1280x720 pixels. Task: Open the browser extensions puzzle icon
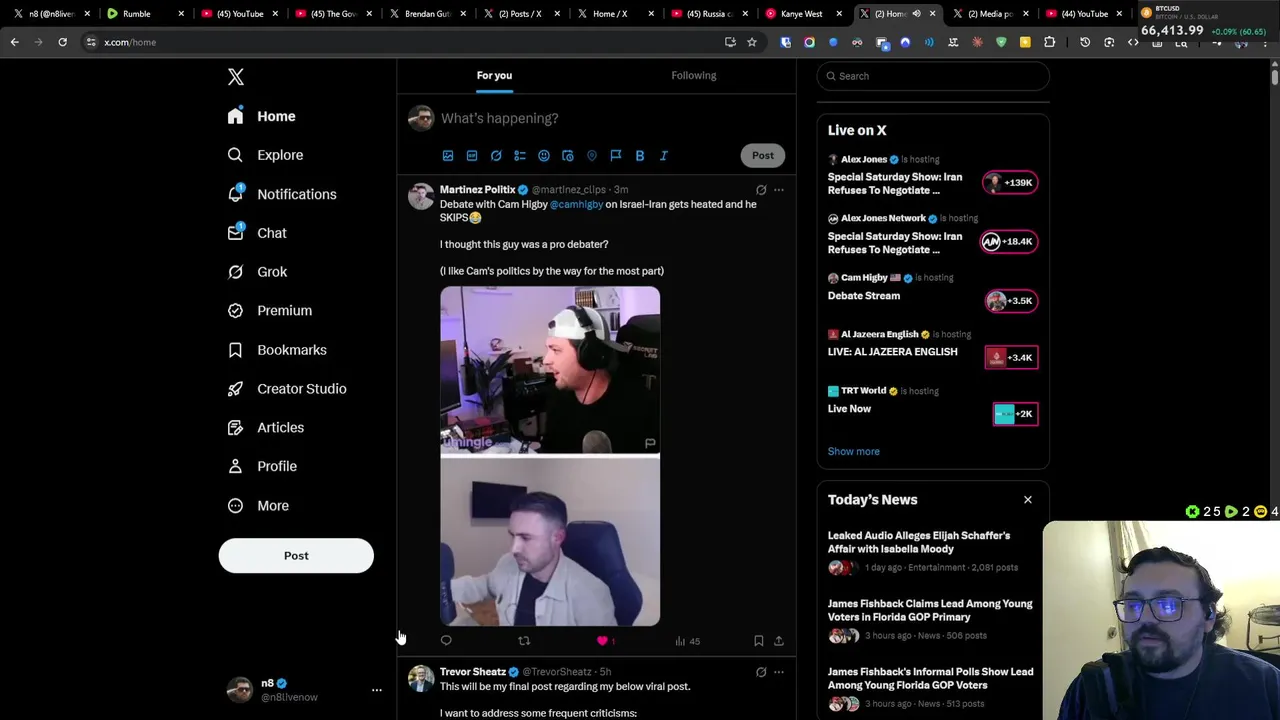coord(1049,42)
